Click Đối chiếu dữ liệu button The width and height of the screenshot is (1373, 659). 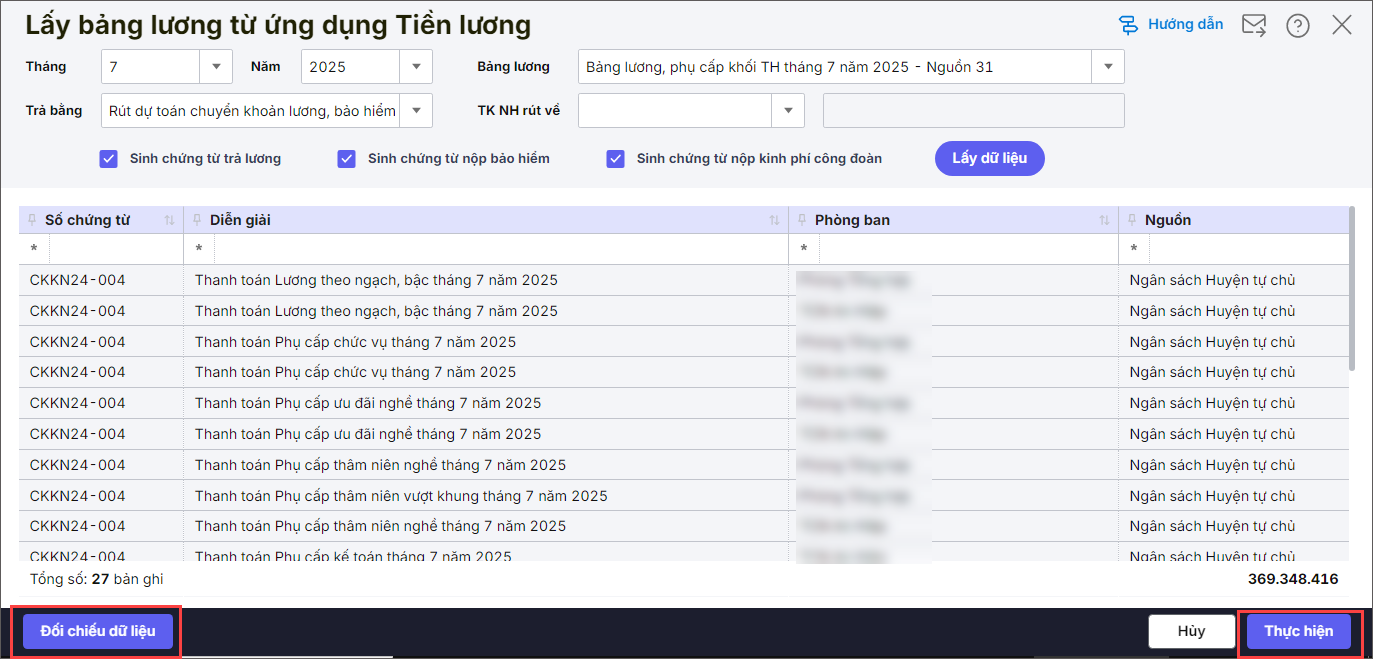pyautogui.click(x=98, y=631)
